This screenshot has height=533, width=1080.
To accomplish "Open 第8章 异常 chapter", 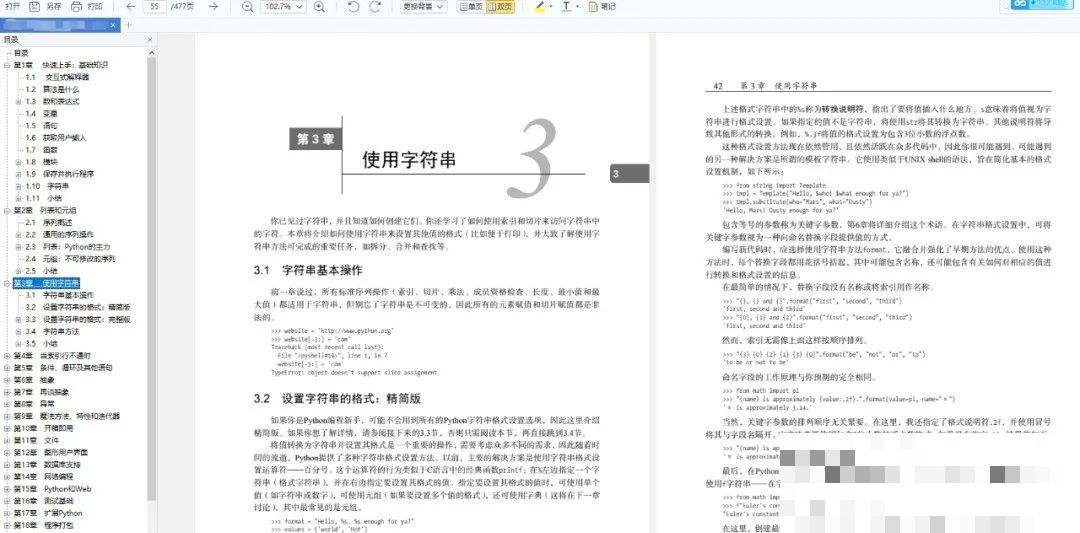I will 33,404.
